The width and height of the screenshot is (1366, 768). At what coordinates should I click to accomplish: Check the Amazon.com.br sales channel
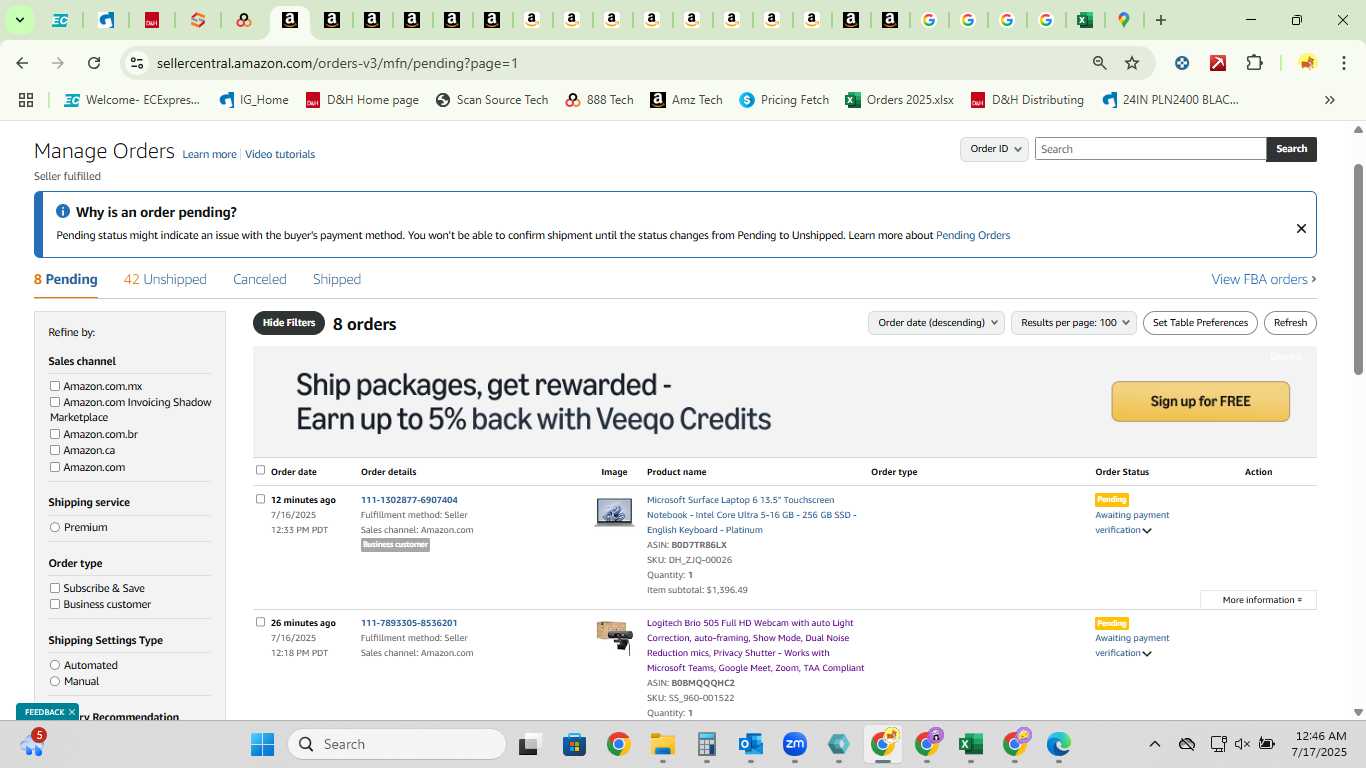coord(55,434)
